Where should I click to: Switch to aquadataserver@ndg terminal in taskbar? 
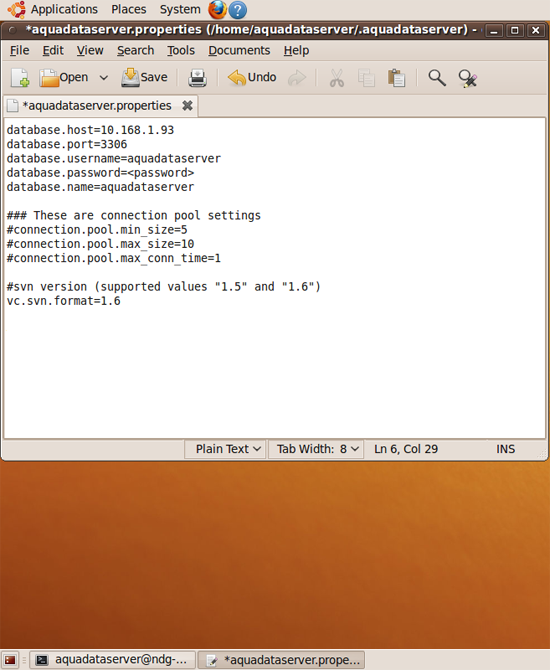pyautogui.click(x=112, y=660)
